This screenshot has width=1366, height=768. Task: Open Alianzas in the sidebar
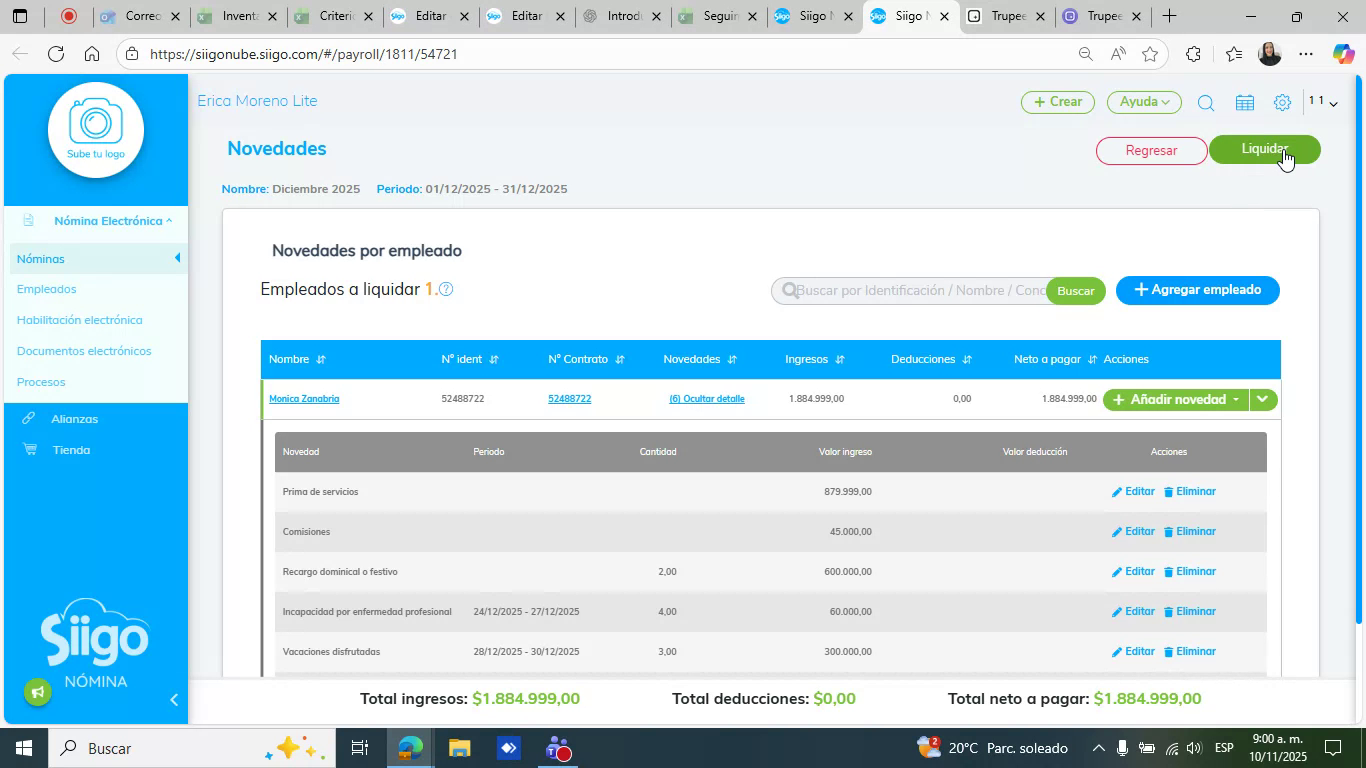click(74, 419)
